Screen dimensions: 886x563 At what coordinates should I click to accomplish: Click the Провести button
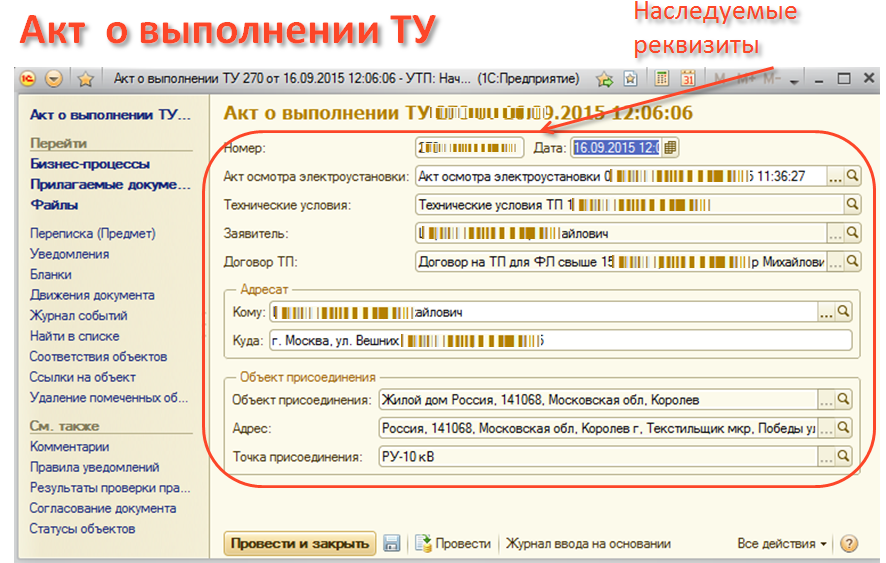456,544
